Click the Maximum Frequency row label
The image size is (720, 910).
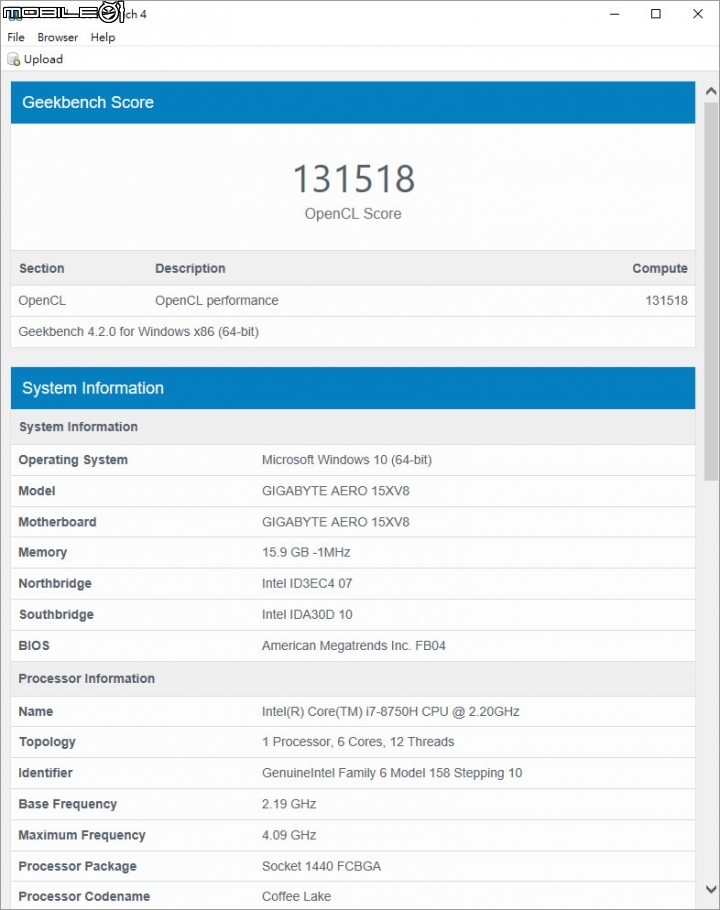pyautogui.click(x=82, y=835)
